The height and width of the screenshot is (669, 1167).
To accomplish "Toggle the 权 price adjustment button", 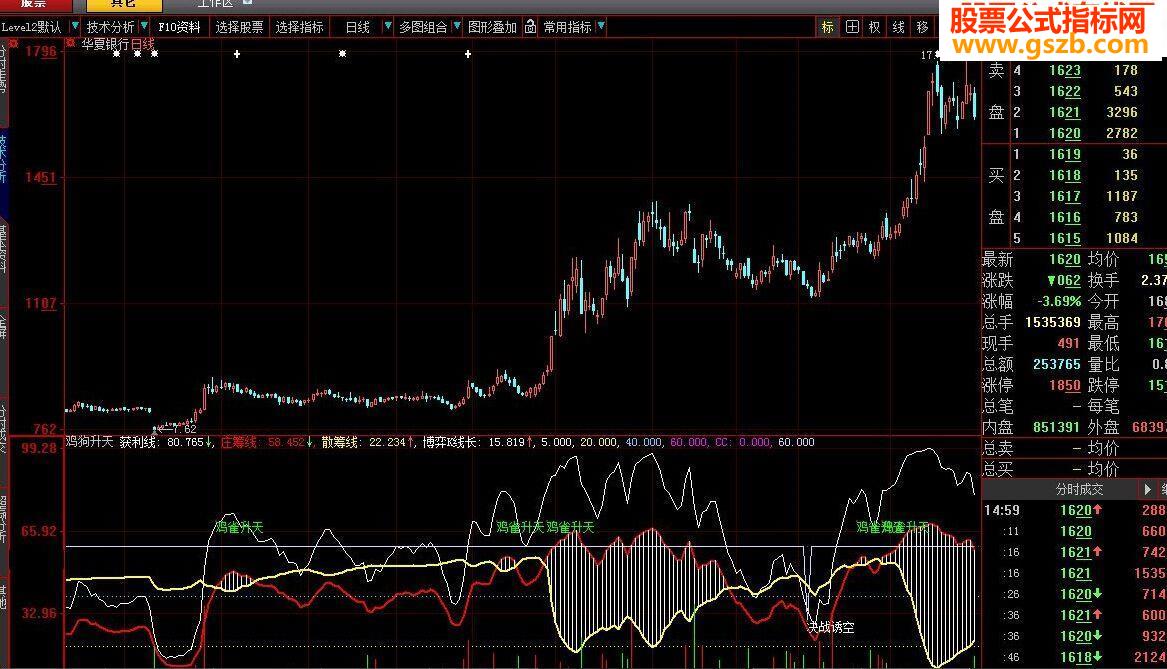I will coord(875,27).
